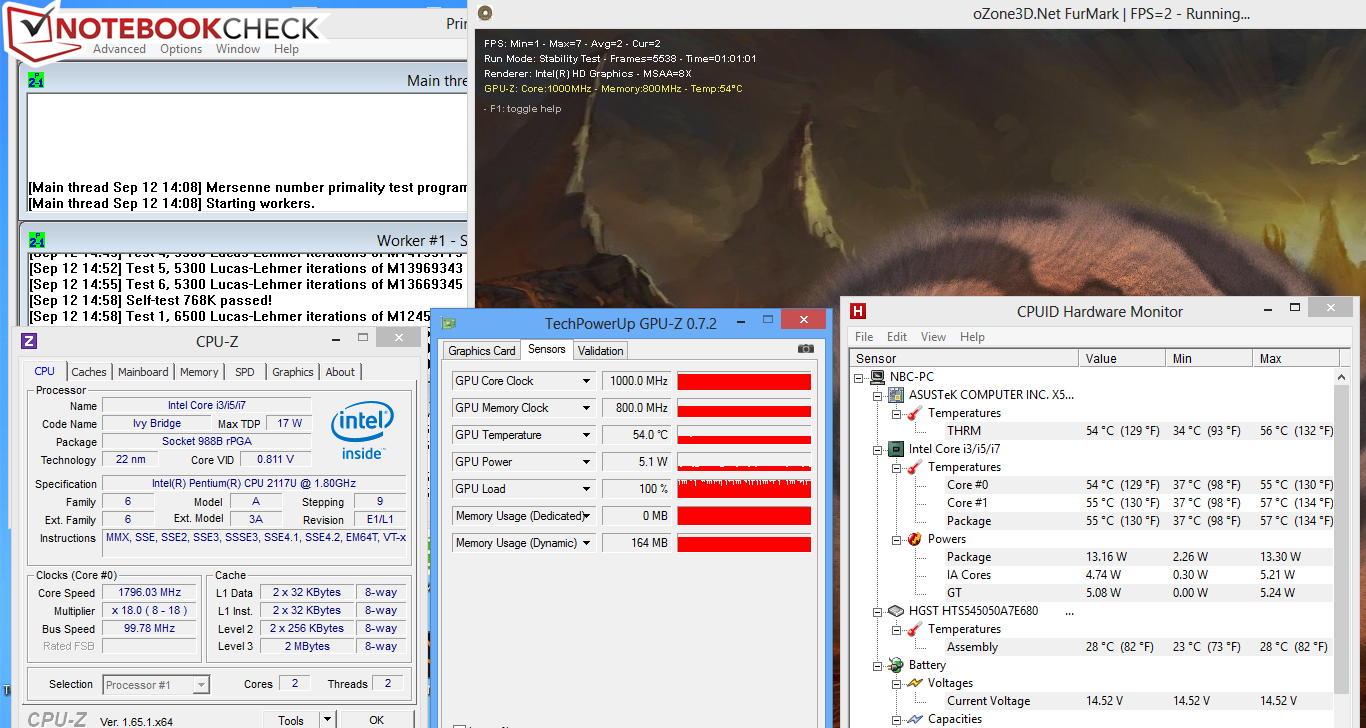
Task: Collapse the NBC-PC tree node
Action: coord(860,377)
